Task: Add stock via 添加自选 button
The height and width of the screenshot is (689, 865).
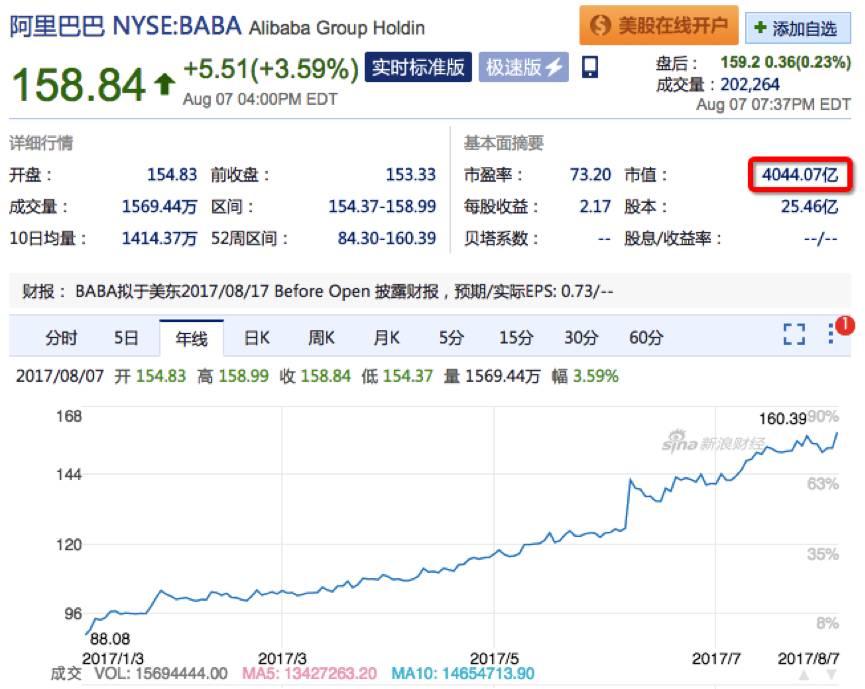Action: coord(797,28)
